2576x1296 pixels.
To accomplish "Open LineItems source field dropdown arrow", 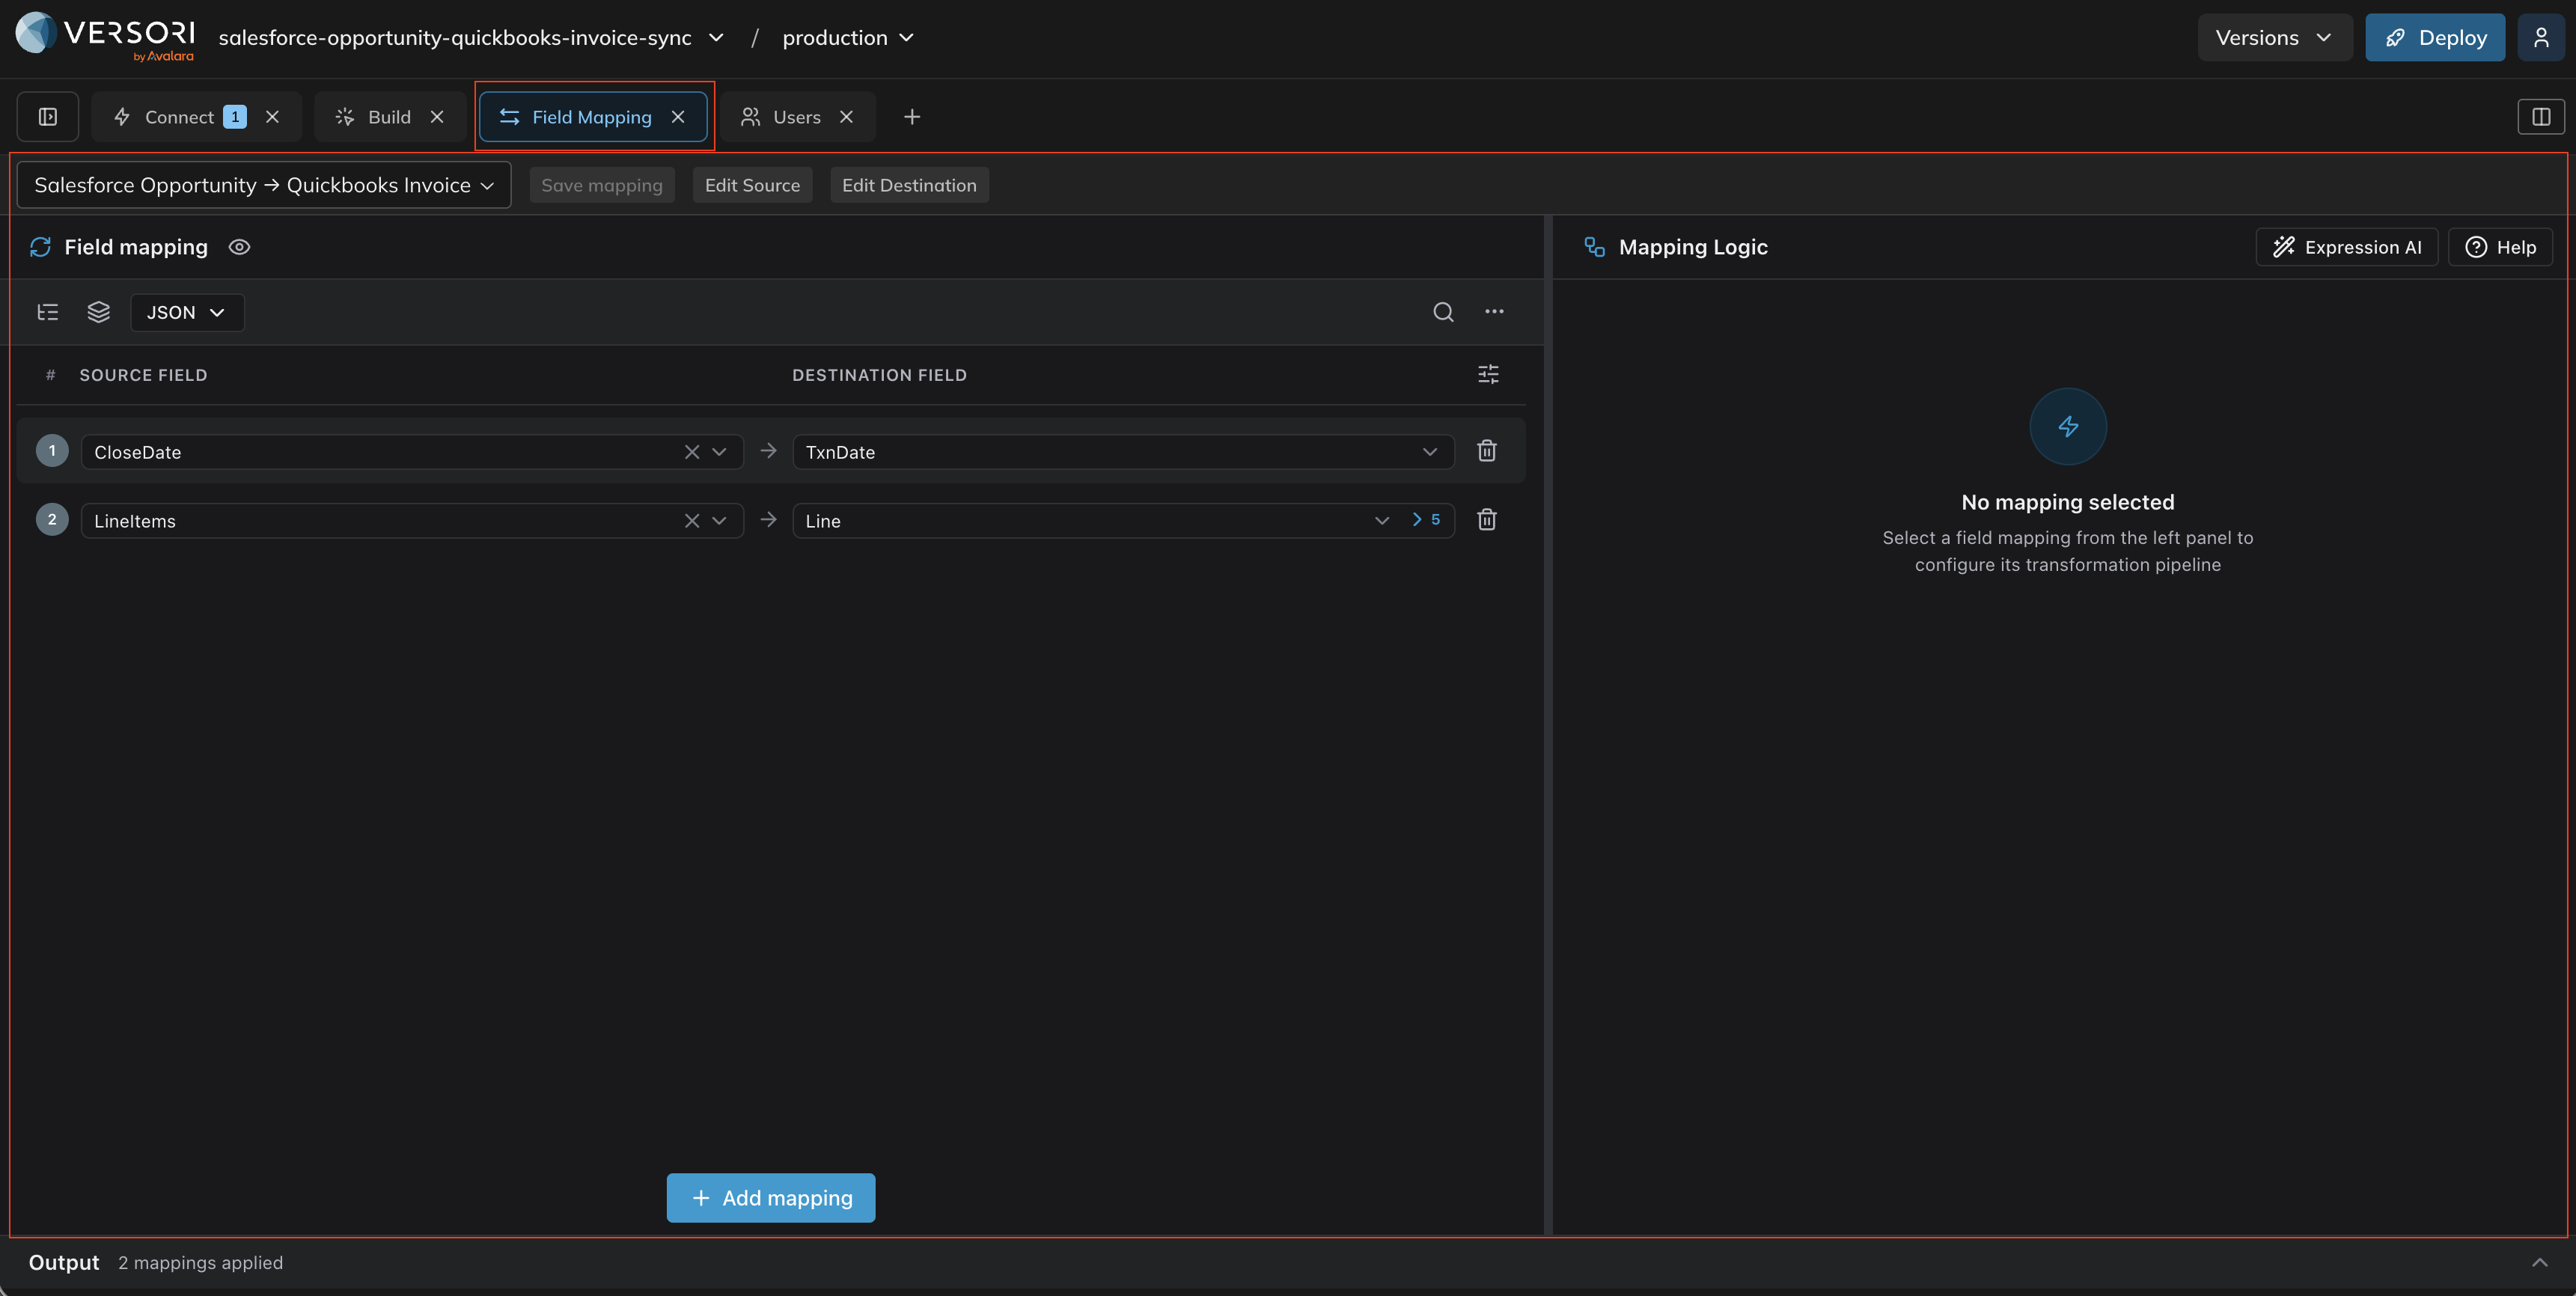I will [719, 521].
